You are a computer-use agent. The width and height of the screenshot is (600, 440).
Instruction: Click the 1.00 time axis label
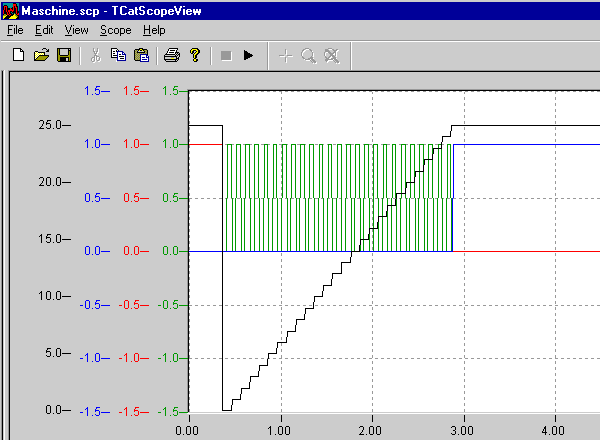pos(279,431)
